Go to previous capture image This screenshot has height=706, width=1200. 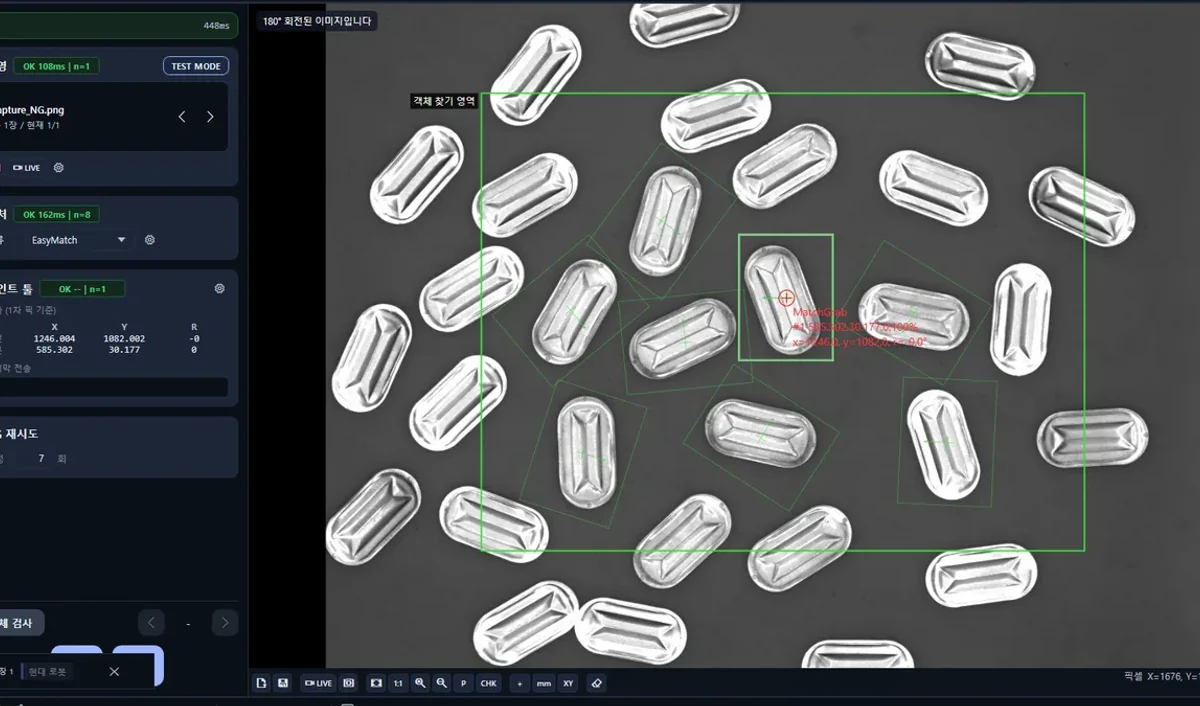tap(182, 117)
